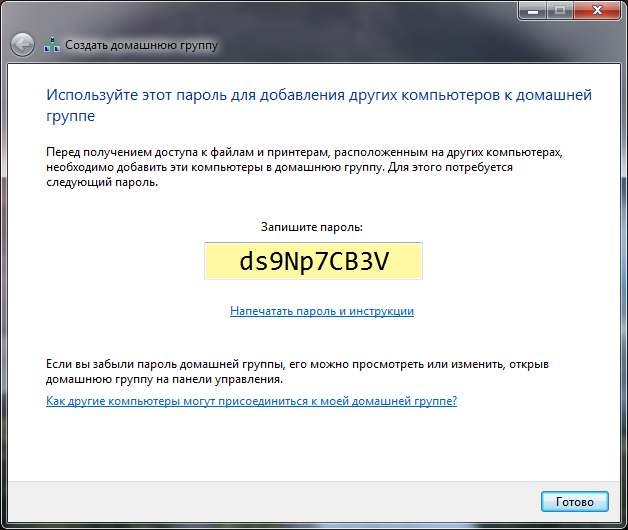Click the HomeGroup network icon in title
Image resolution: width=628 pixels, height=530 pixels.
[x=52, y=44]
